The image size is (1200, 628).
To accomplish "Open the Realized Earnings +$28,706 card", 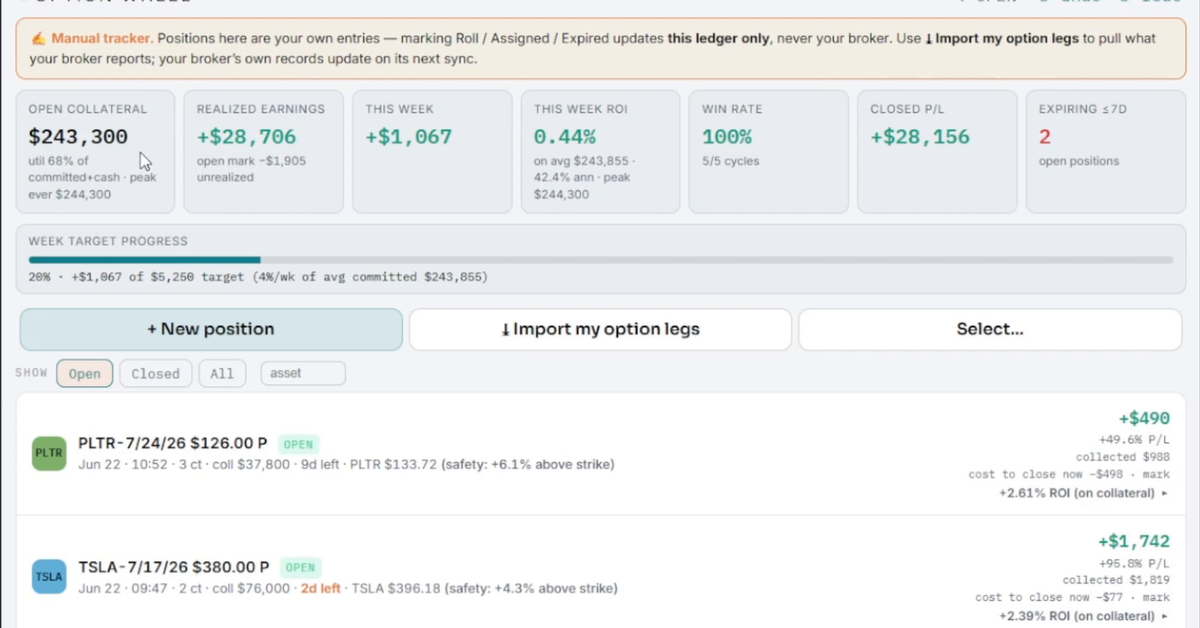I will 263,151.
